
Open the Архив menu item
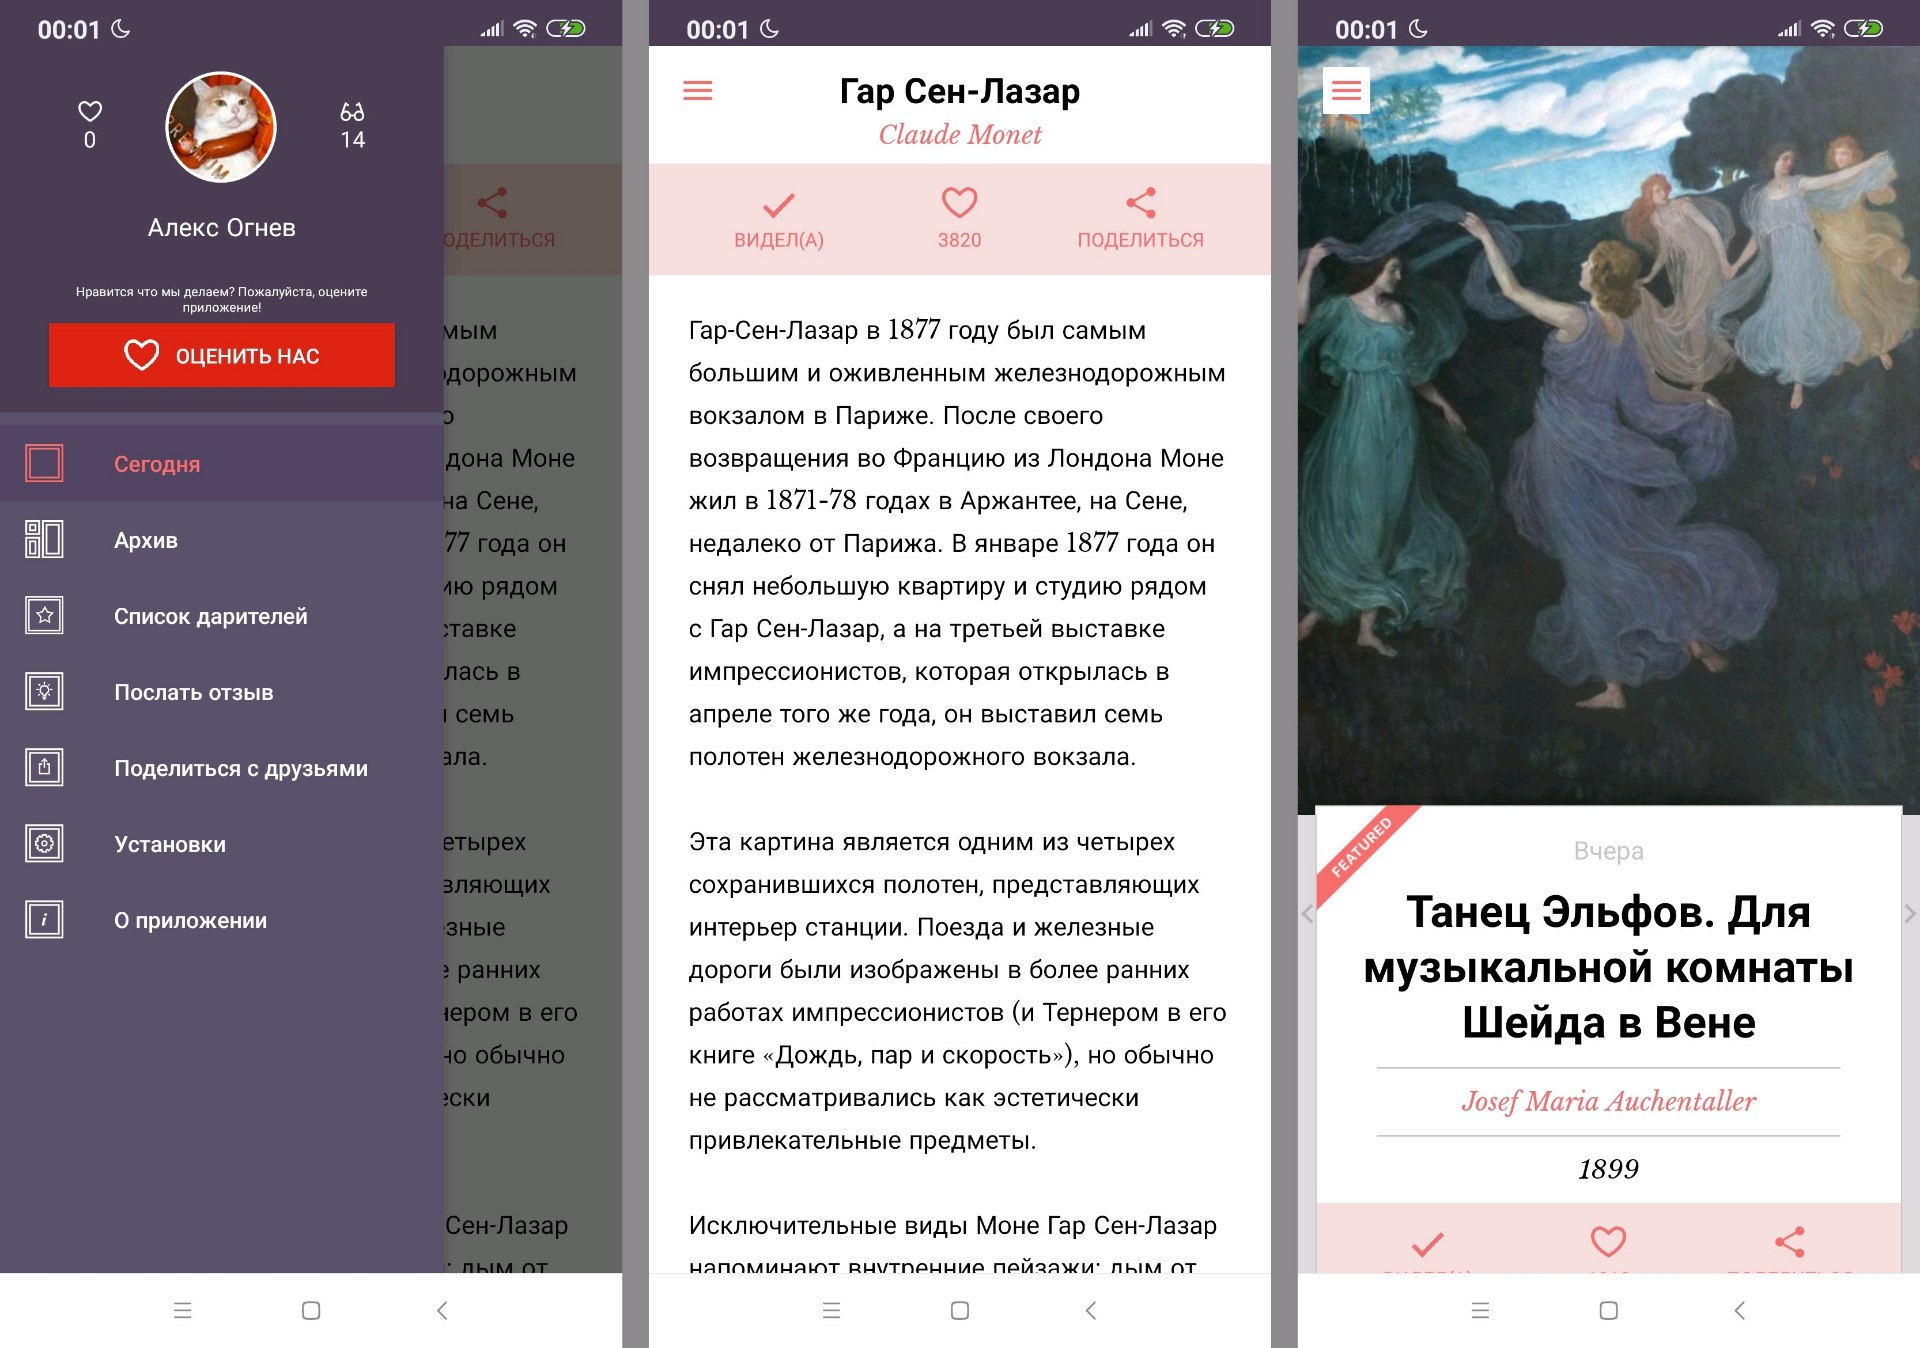[222, 539]
